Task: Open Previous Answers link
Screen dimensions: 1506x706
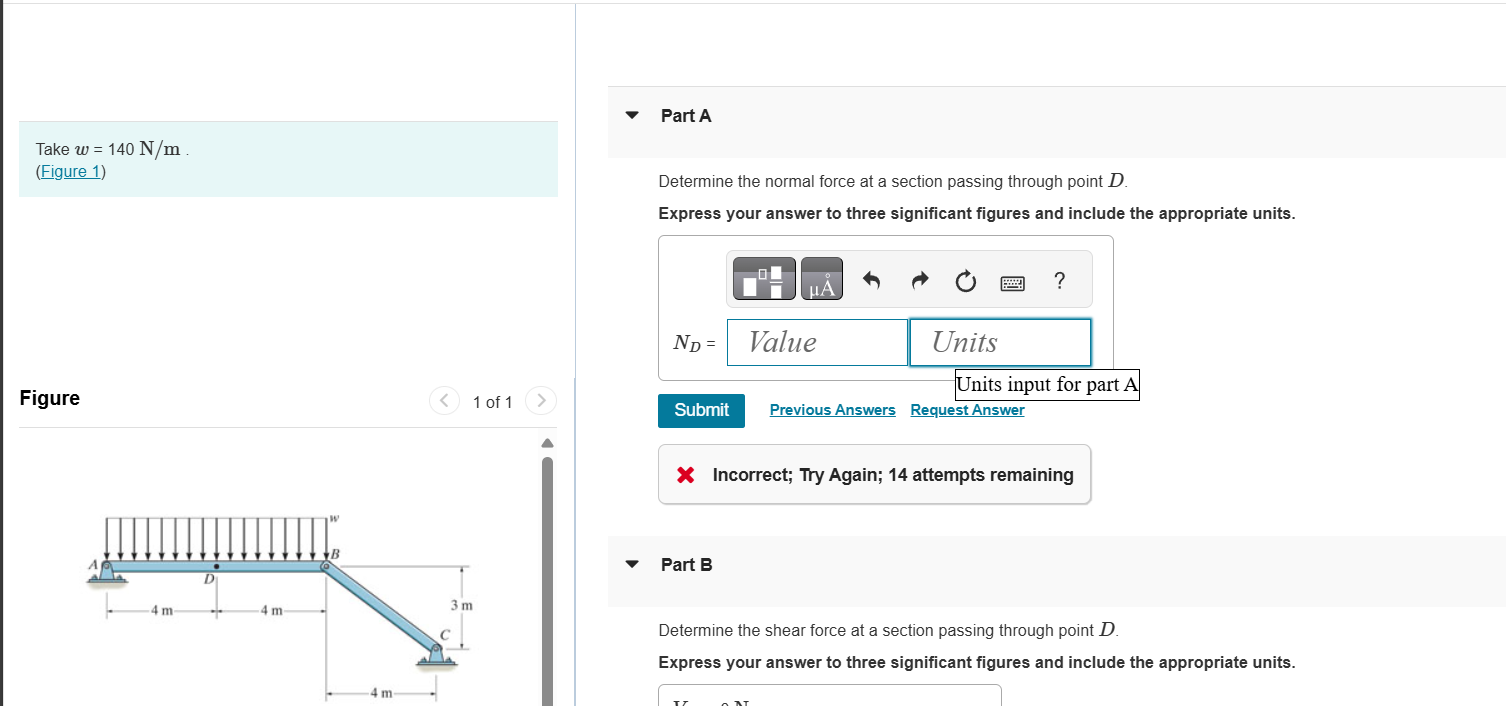Action: point(833,410)
